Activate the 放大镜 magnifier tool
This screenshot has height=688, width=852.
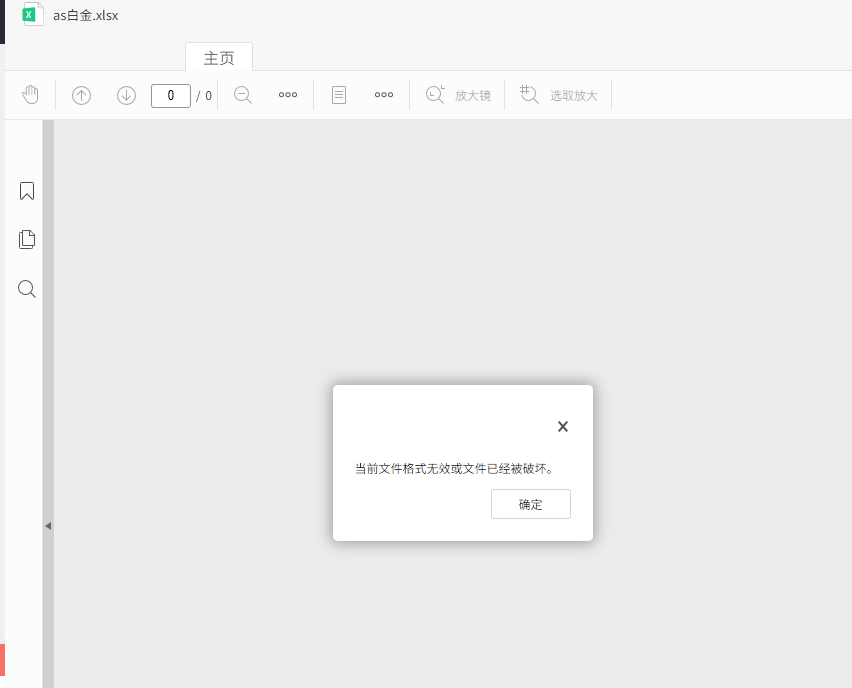[x=458, y=95]
